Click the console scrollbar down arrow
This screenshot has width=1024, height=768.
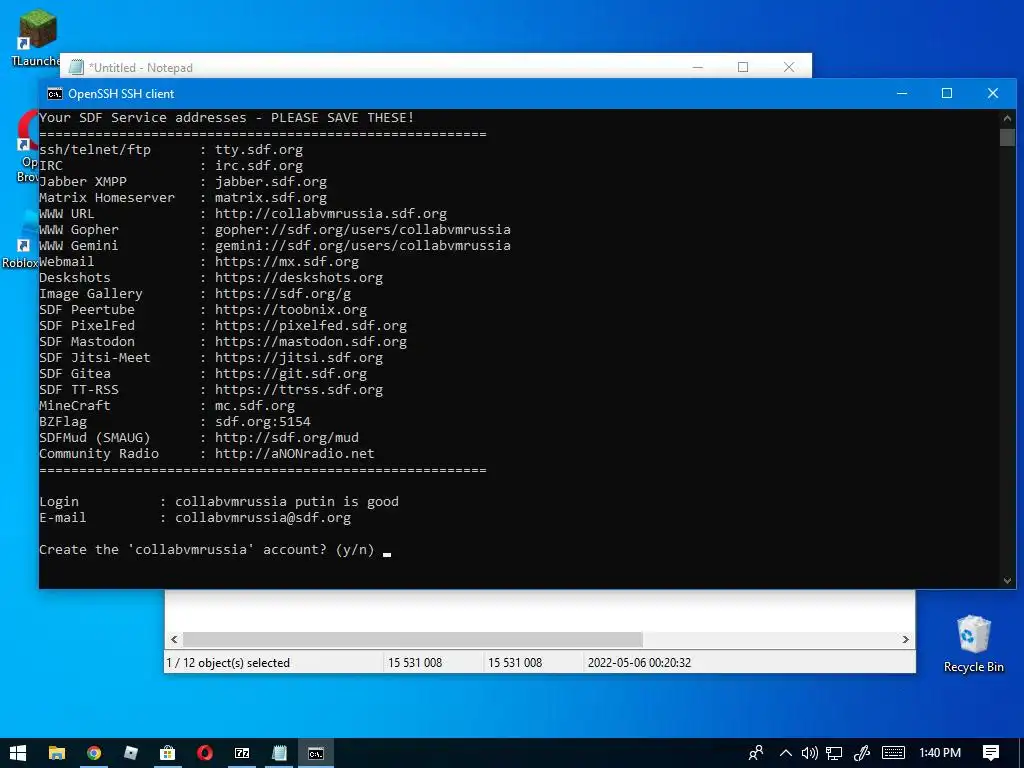point(1007,580)
